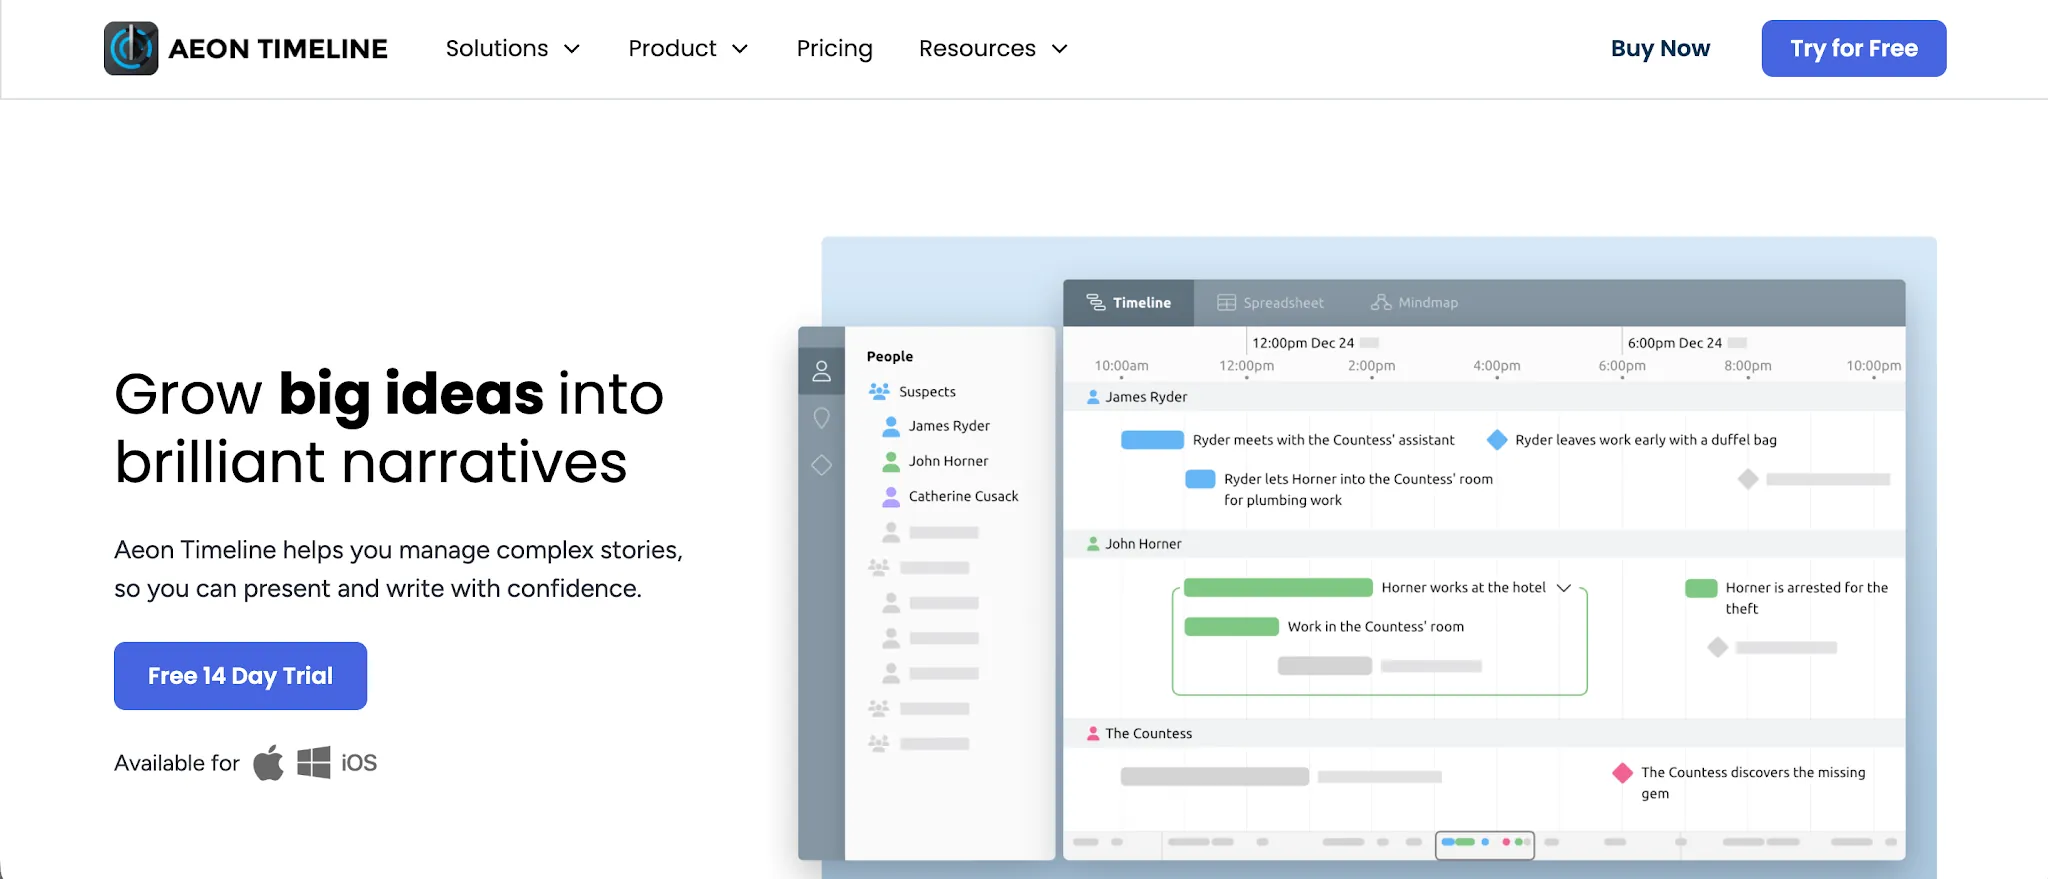The image size is (2048, 879).
Task: Click the 4:00pm time label
Action: click(1496, 366)
